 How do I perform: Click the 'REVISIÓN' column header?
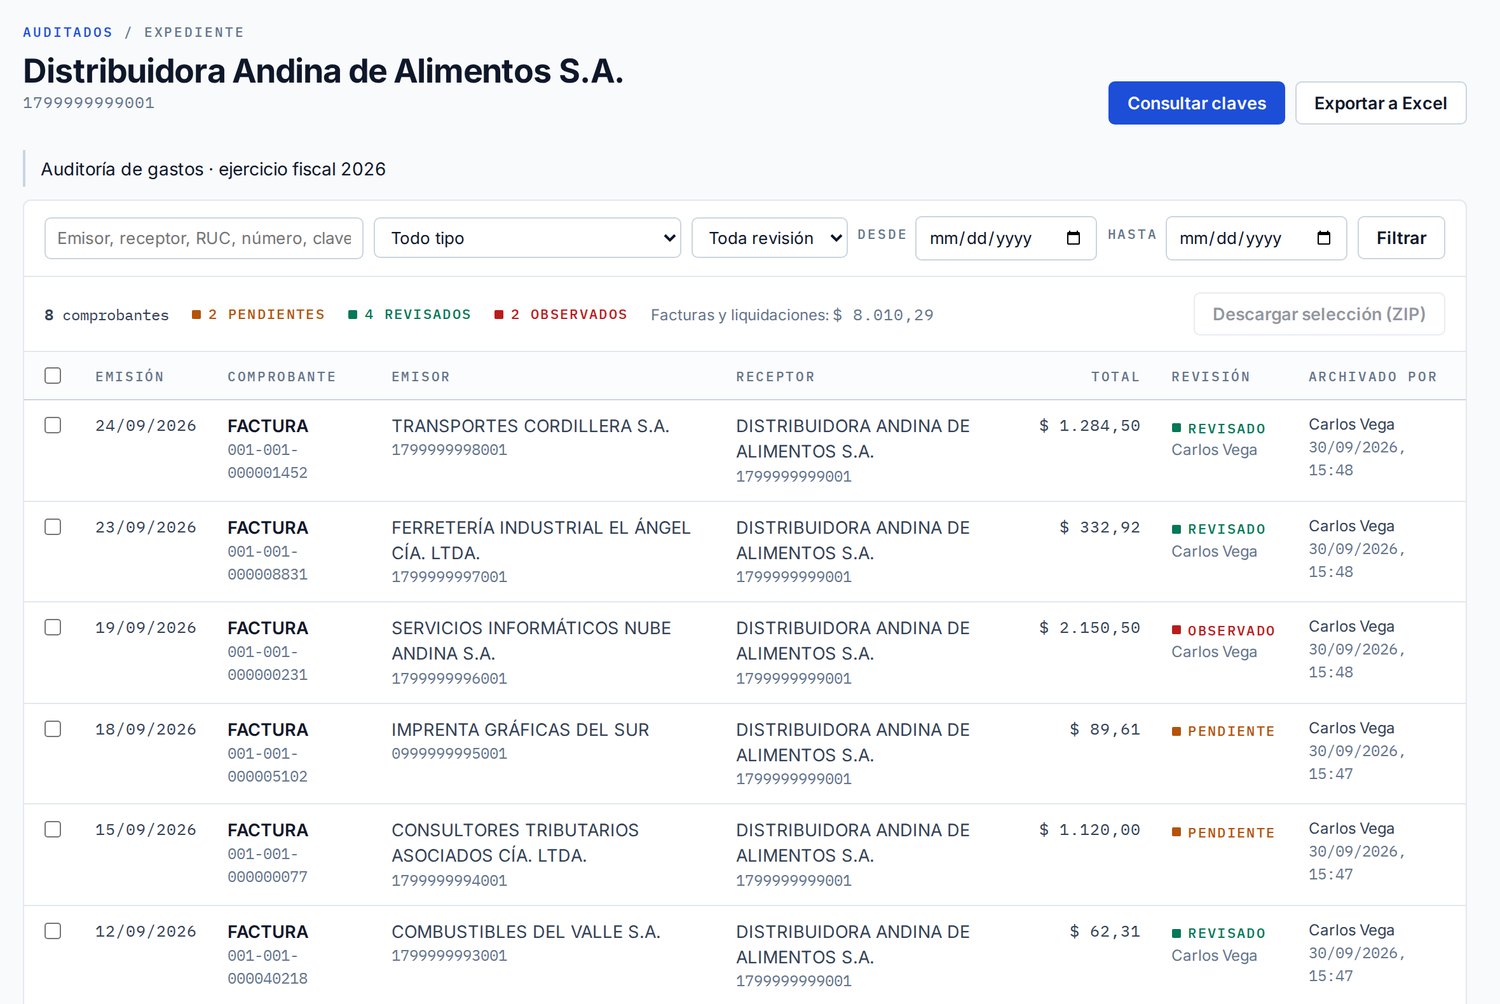click(1211, 377)
